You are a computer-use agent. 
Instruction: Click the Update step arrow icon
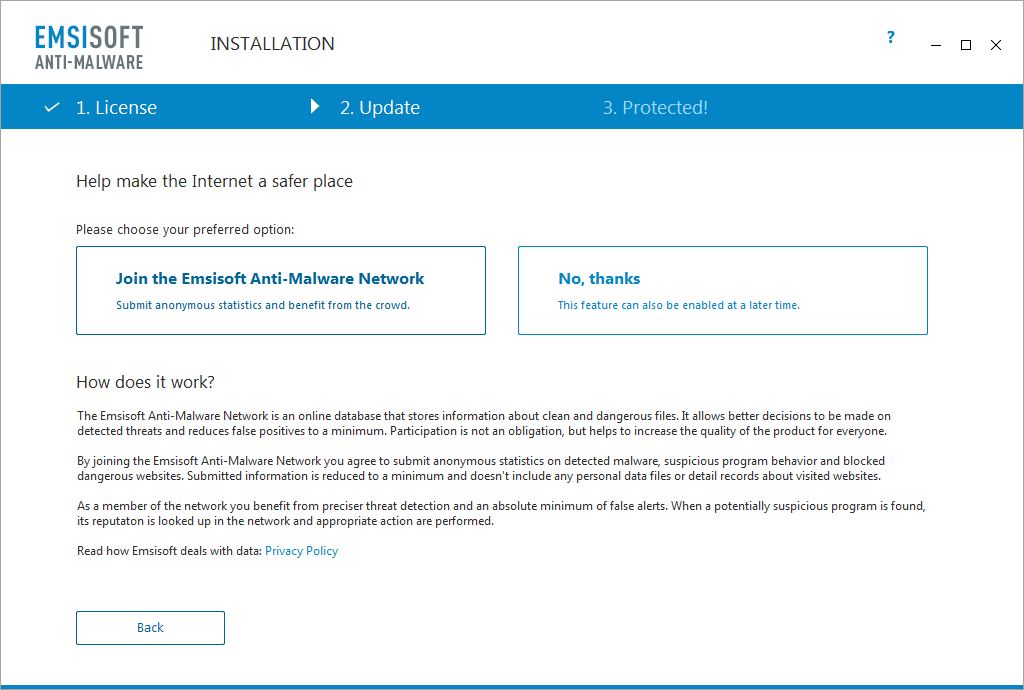point(315,106)
